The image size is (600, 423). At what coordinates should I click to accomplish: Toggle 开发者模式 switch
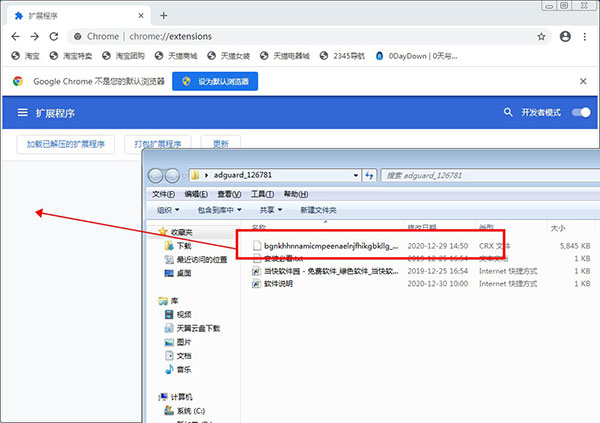click(581, 113)
